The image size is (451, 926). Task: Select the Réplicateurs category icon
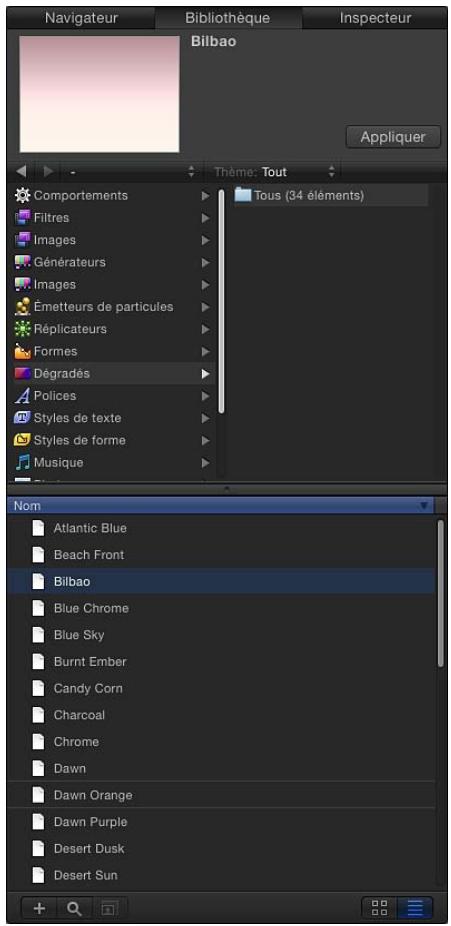[x=22, y=329]
